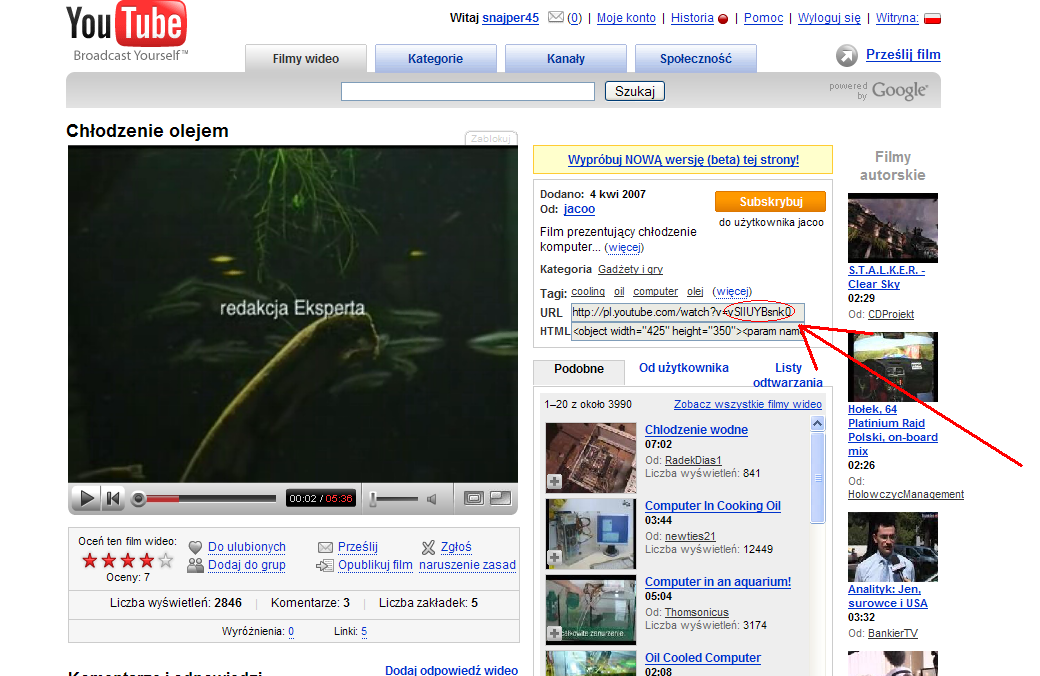Expand tags with the więcej link

[x=732, y=291]
